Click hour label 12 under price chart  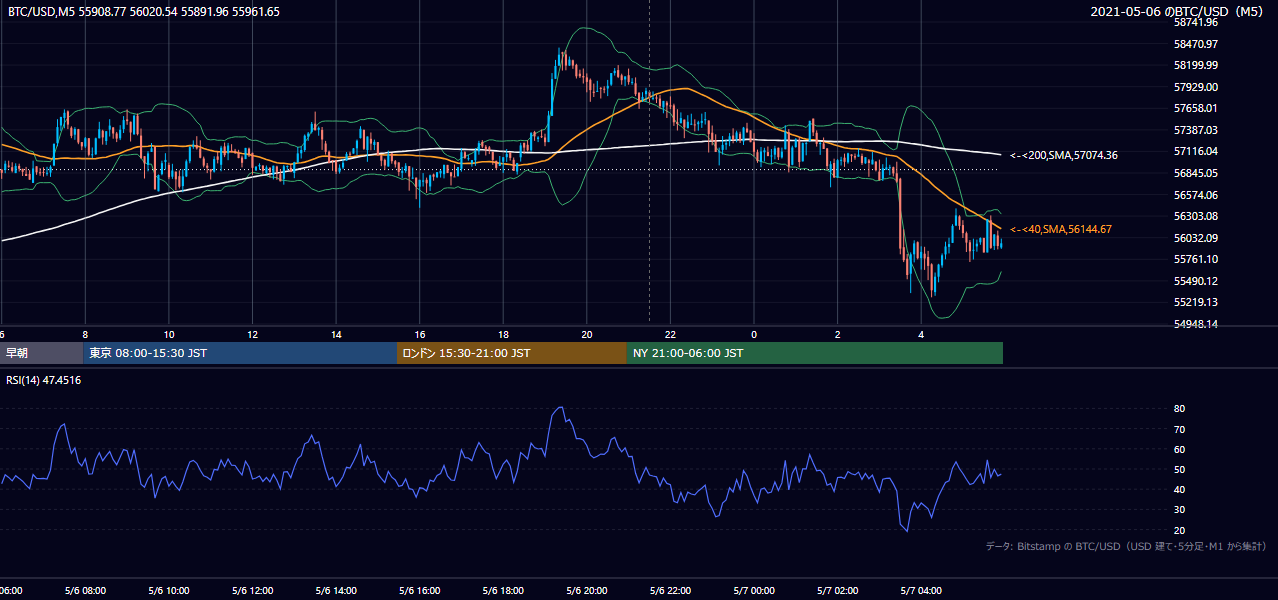tap(253, 334)
